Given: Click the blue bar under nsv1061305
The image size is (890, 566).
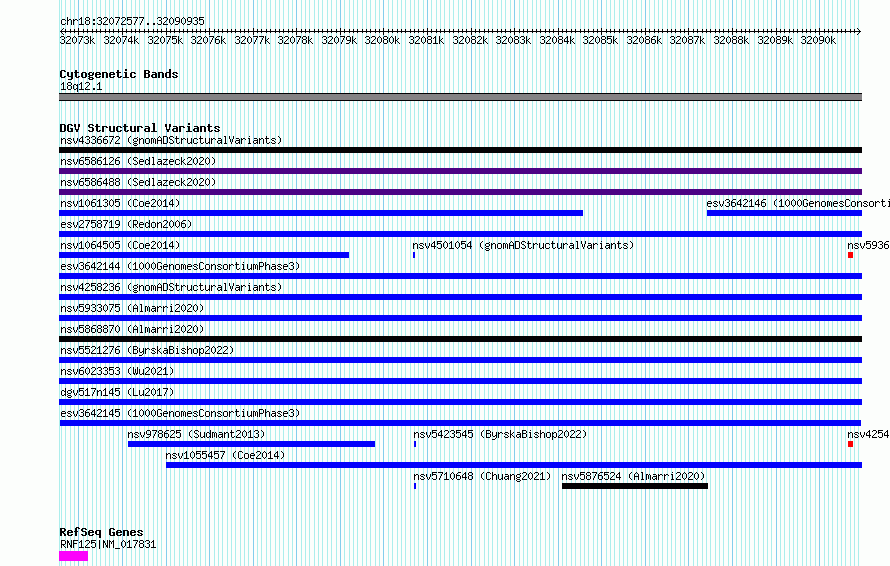Looking at the screenshot, I should point(321,213).
